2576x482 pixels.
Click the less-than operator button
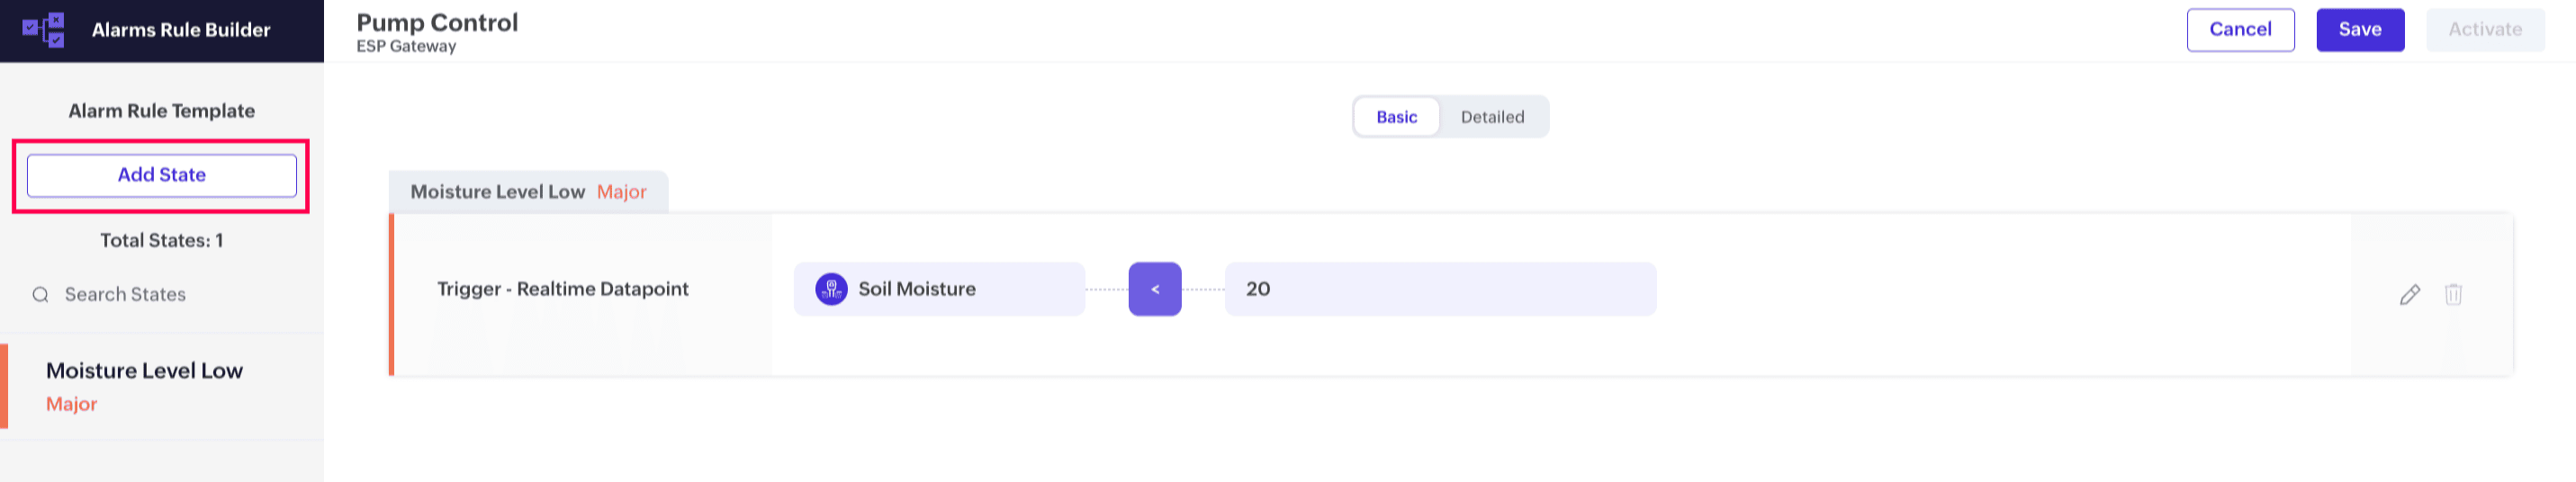click(1155, 289)
